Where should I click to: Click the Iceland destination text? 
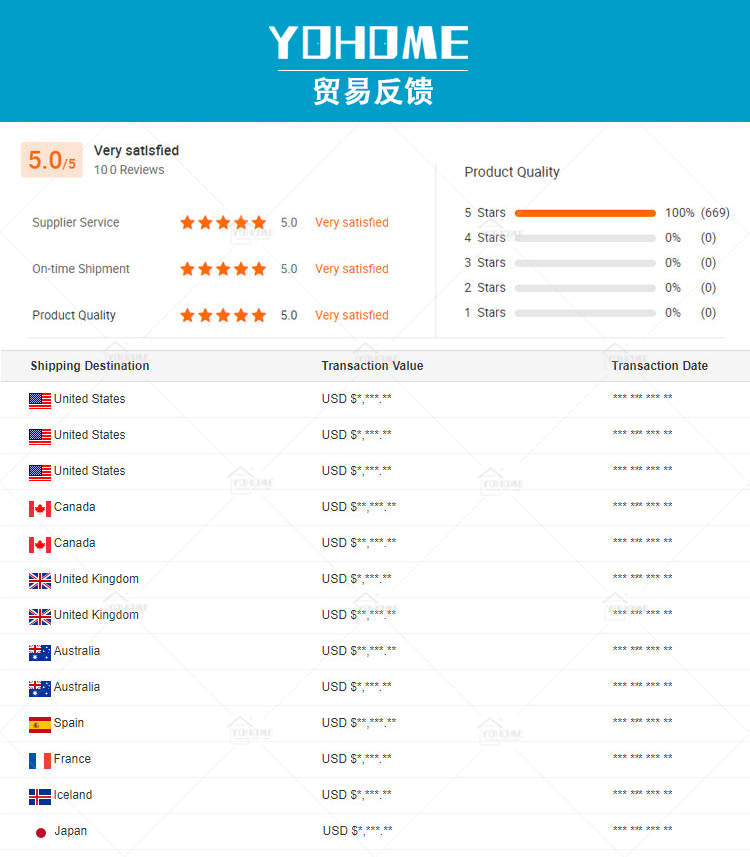click(x=73, y=795)
